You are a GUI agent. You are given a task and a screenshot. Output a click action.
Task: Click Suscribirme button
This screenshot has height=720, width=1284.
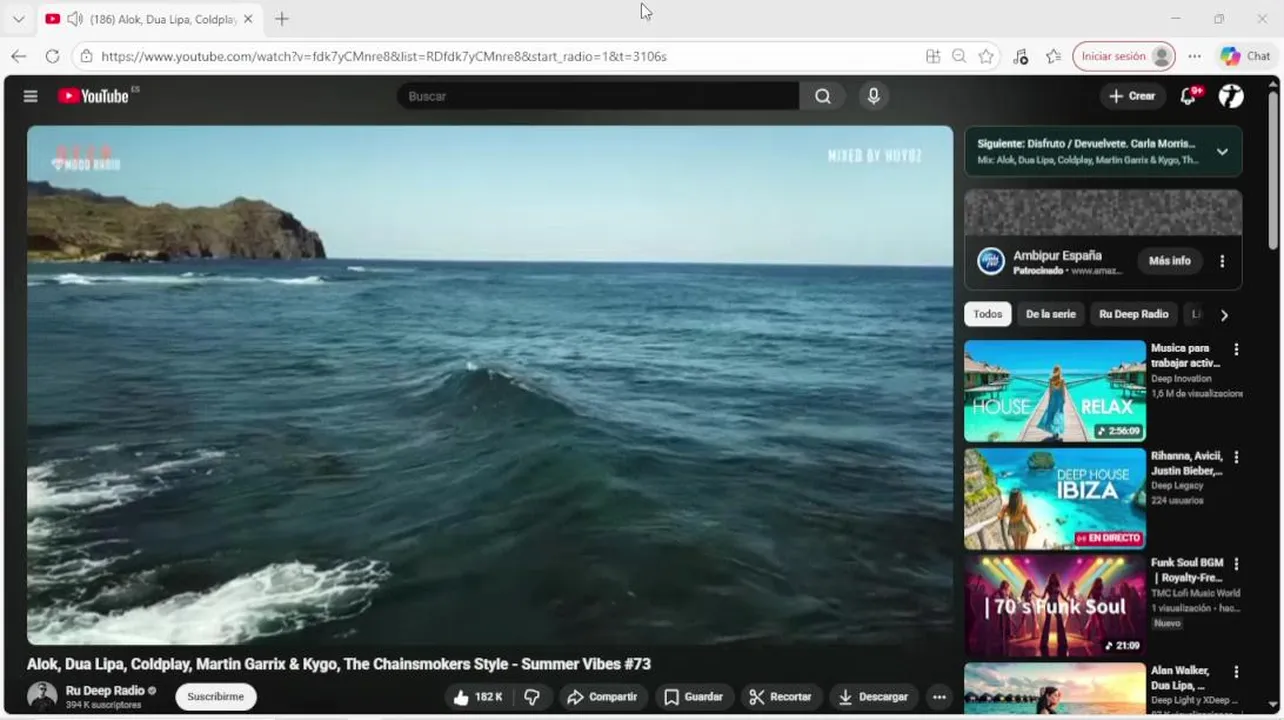click(216, 697)
